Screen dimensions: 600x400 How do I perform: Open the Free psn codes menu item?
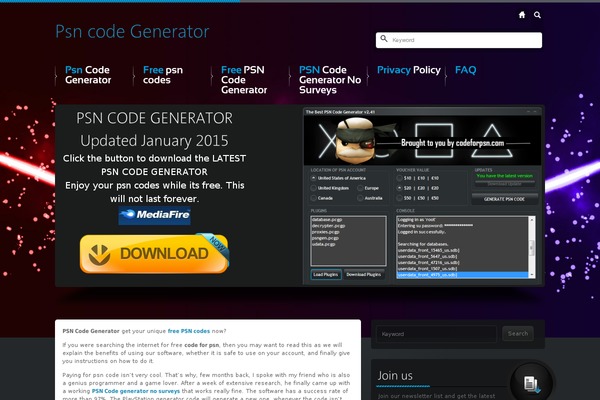[x=163, y=75]
